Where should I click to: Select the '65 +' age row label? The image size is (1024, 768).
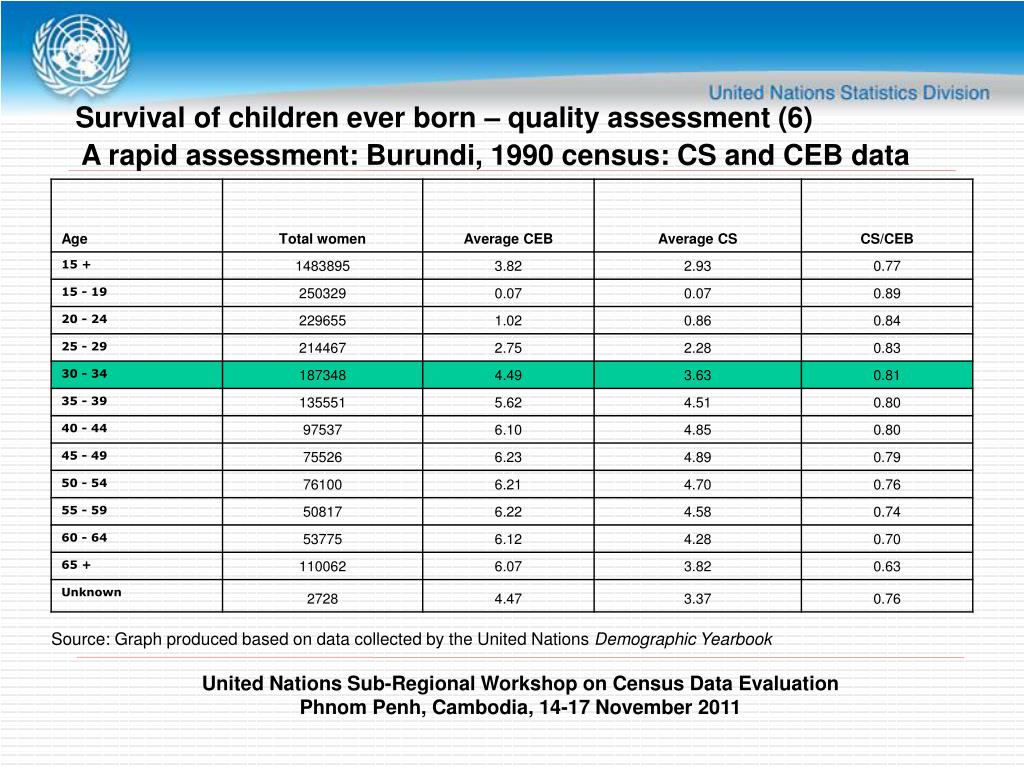point(76,566)
